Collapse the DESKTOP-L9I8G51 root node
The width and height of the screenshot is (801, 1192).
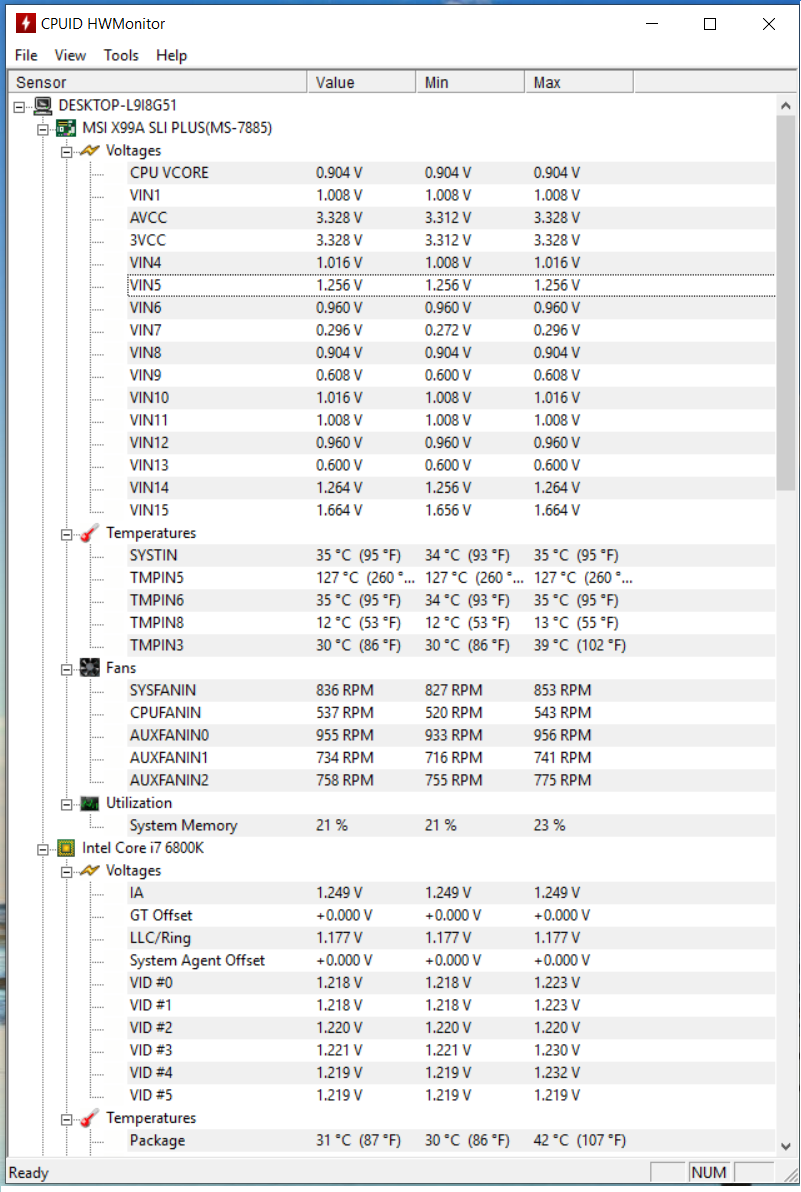(20, 106)
